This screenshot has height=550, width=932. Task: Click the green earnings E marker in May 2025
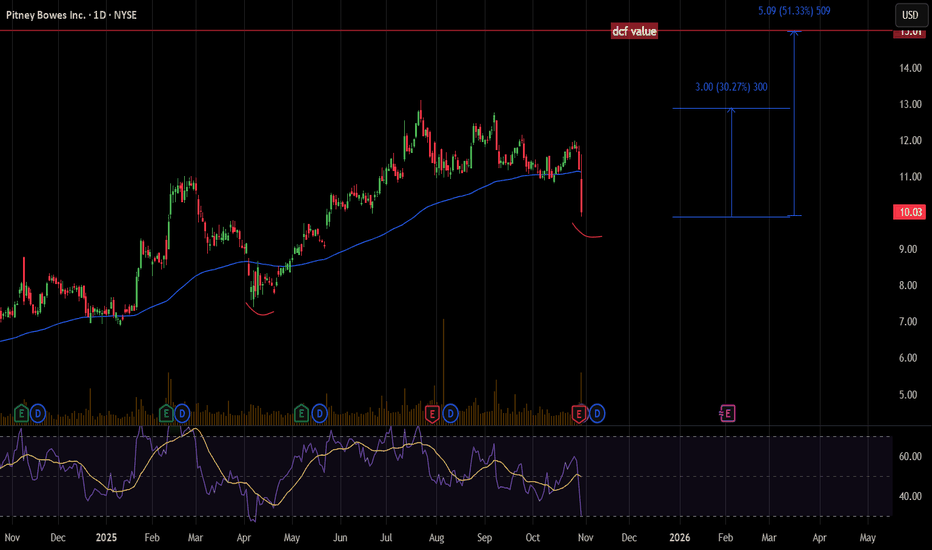pyautogui.click(x=301, y=413)
